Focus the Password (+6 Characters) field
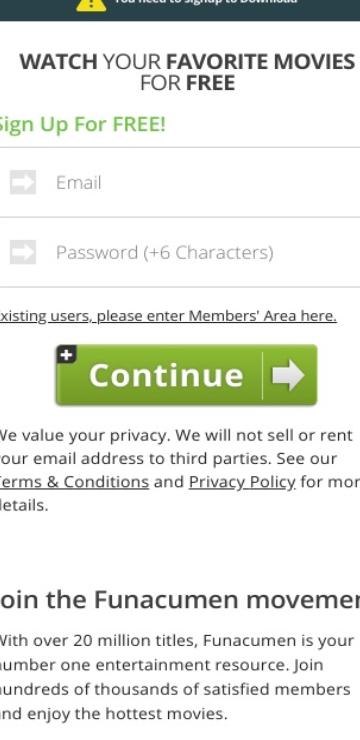This screenshot has height=740, width=360. [x=180, y=252]
